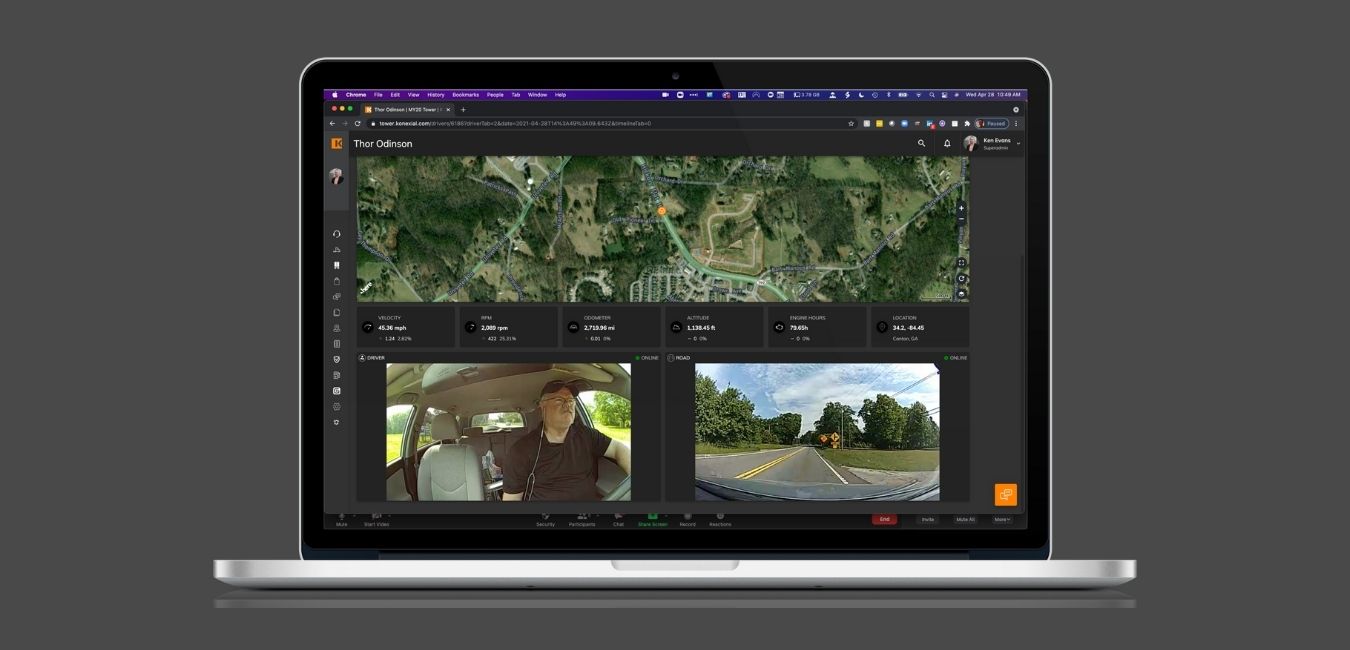Screen dimensions: 1350x650
Task: Open the people icon in sidebar
Action: coord(337,328)
